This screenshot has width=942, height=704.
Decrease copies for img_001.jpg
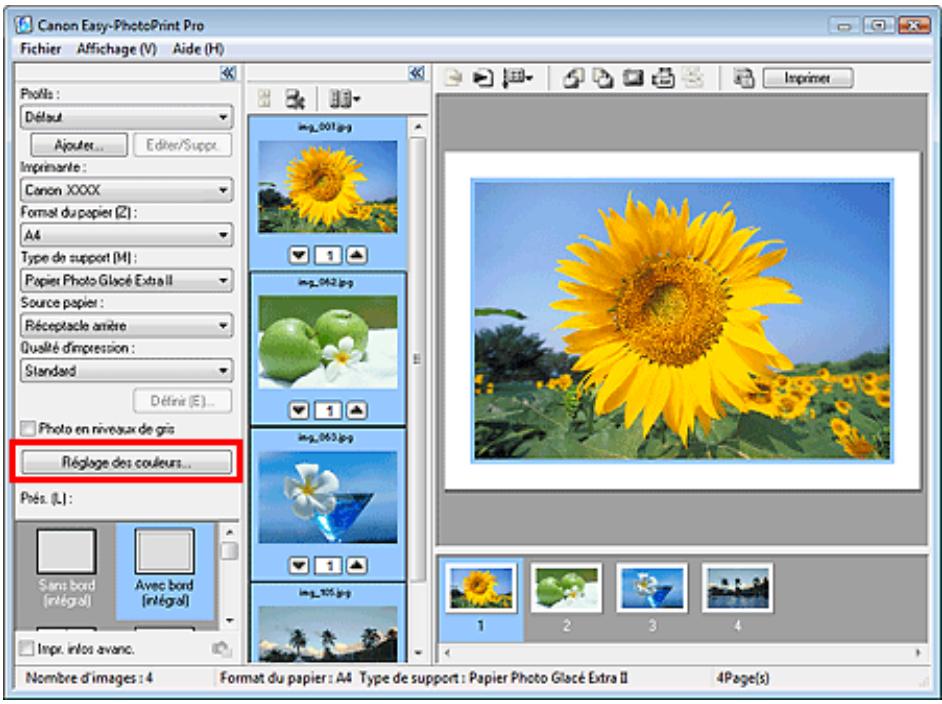[x=299, y=255]
